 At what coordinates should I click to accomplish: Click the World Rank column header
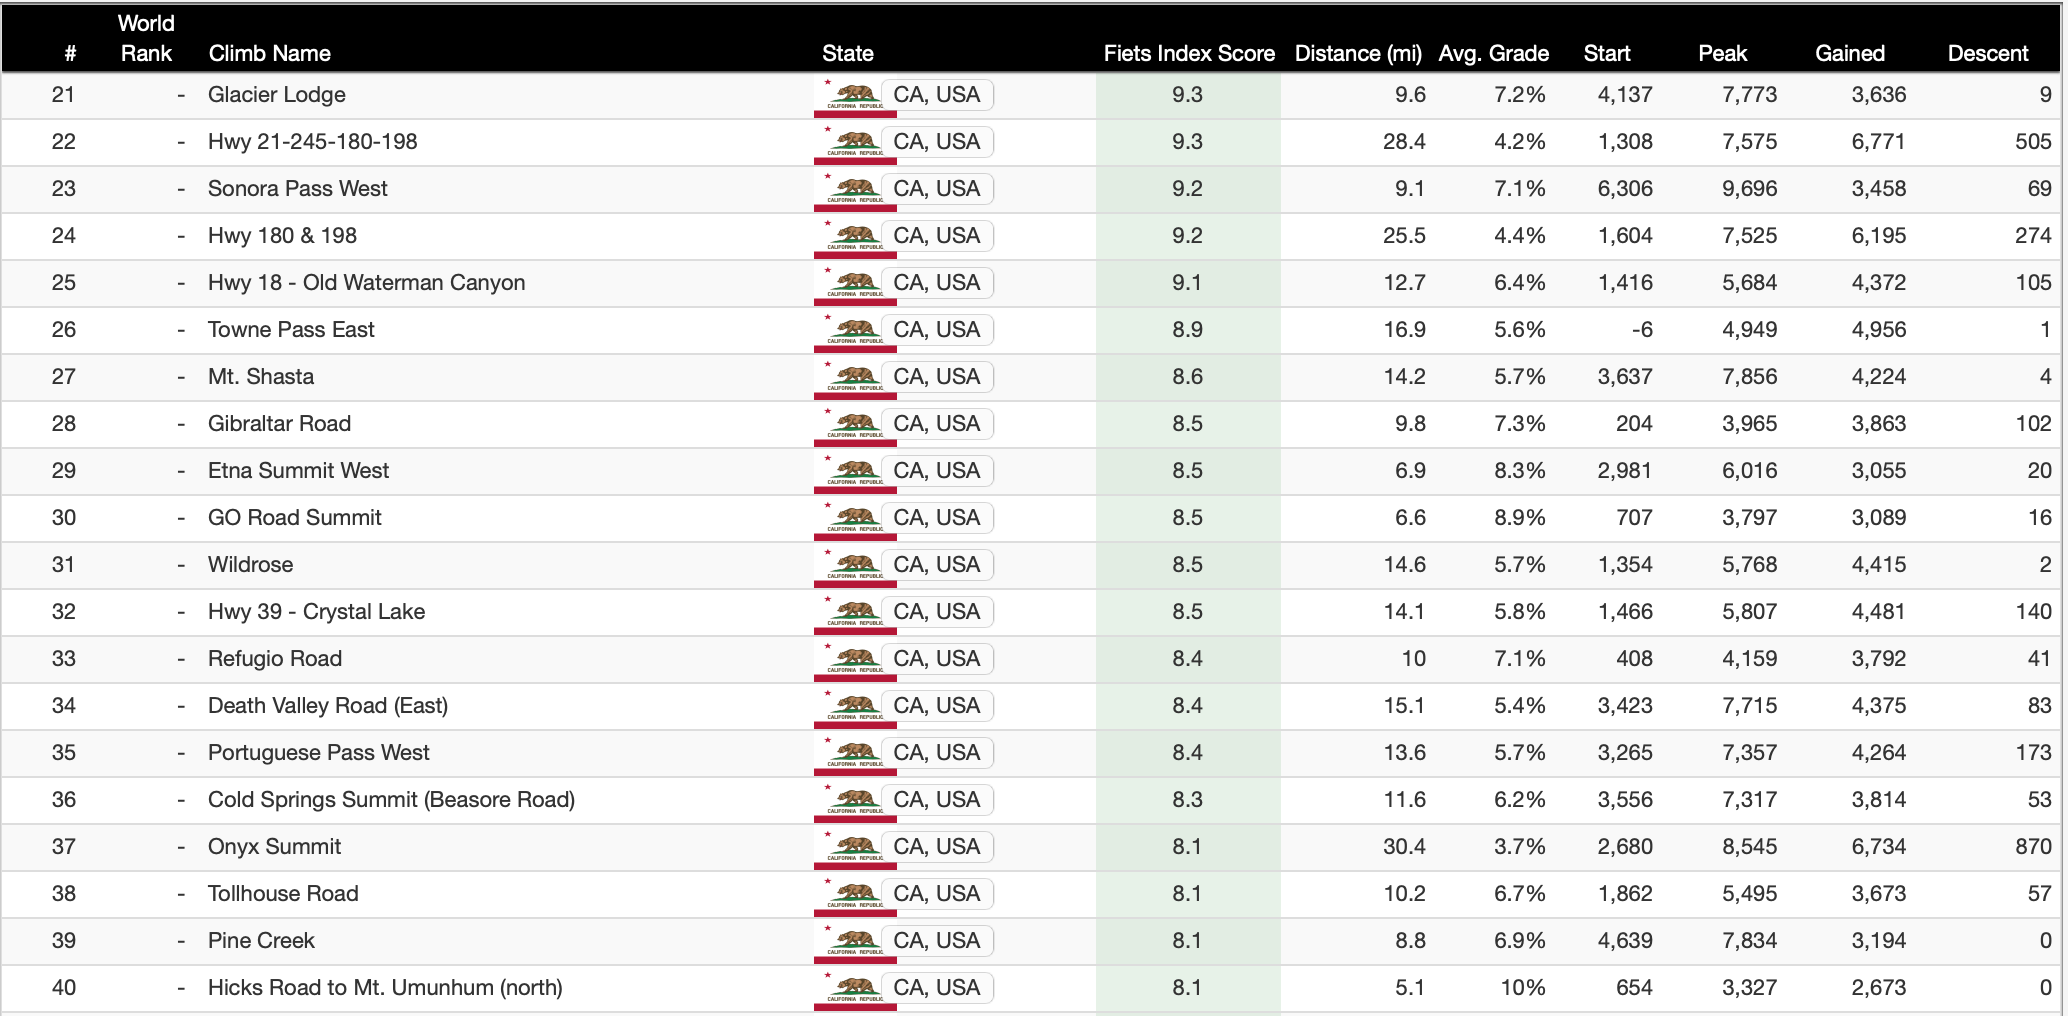click(x=146, y=39)
